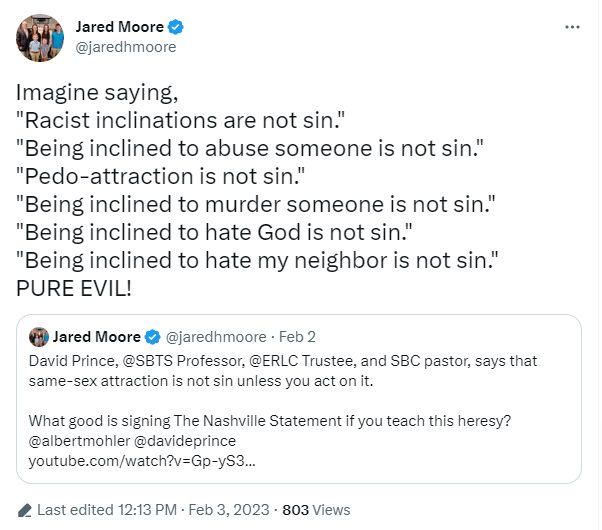Open the three-dot more options menu
Screen dimensions: 602x530
[x=572, y=27]
